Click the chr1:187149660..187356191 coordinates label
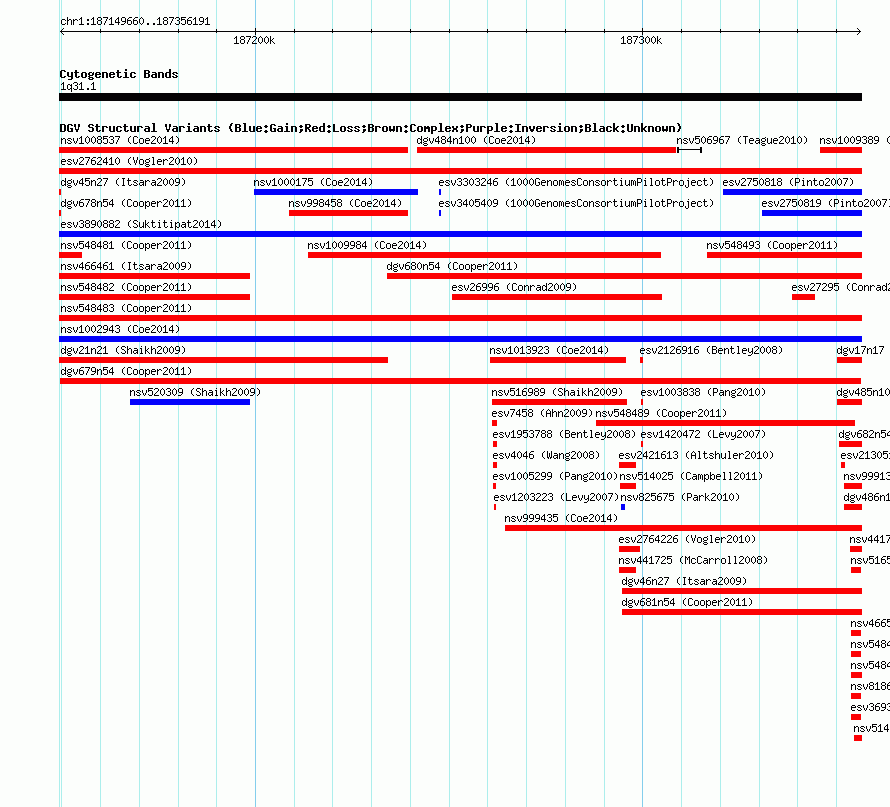Screen dimensions: 890x807 [135, 21]
